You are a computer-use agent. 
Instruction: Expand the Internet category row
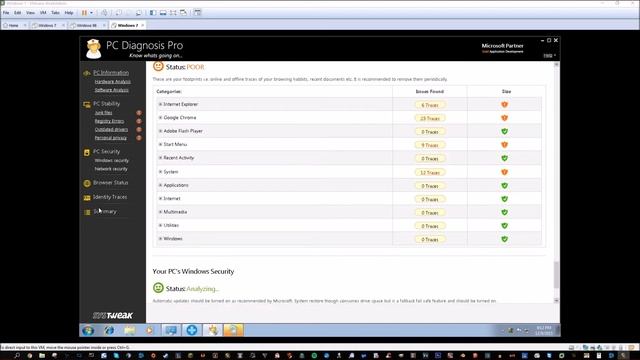click(x=160, y=198)
